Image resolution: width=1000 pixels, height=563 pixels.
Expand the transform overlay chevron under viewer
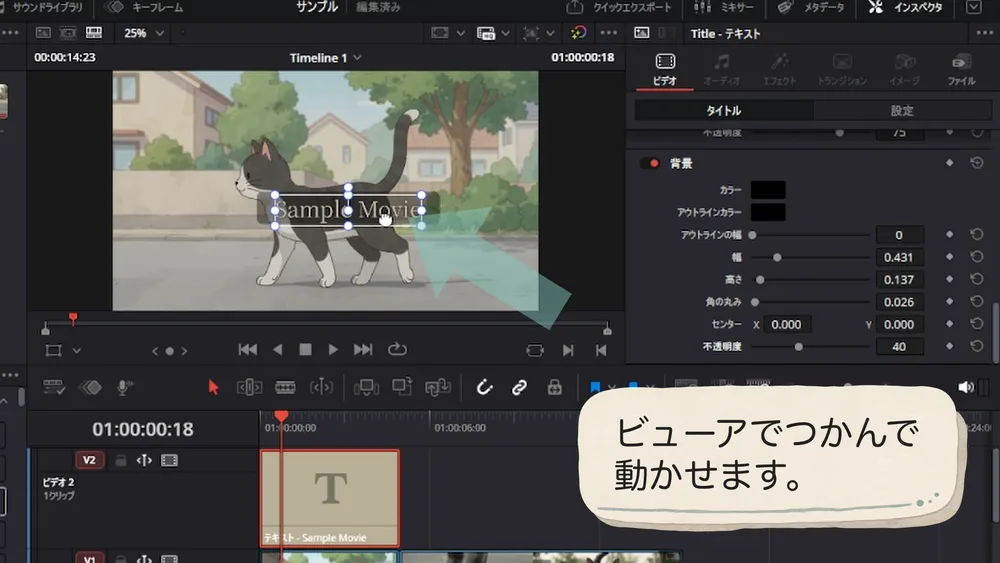click(77, 351)
